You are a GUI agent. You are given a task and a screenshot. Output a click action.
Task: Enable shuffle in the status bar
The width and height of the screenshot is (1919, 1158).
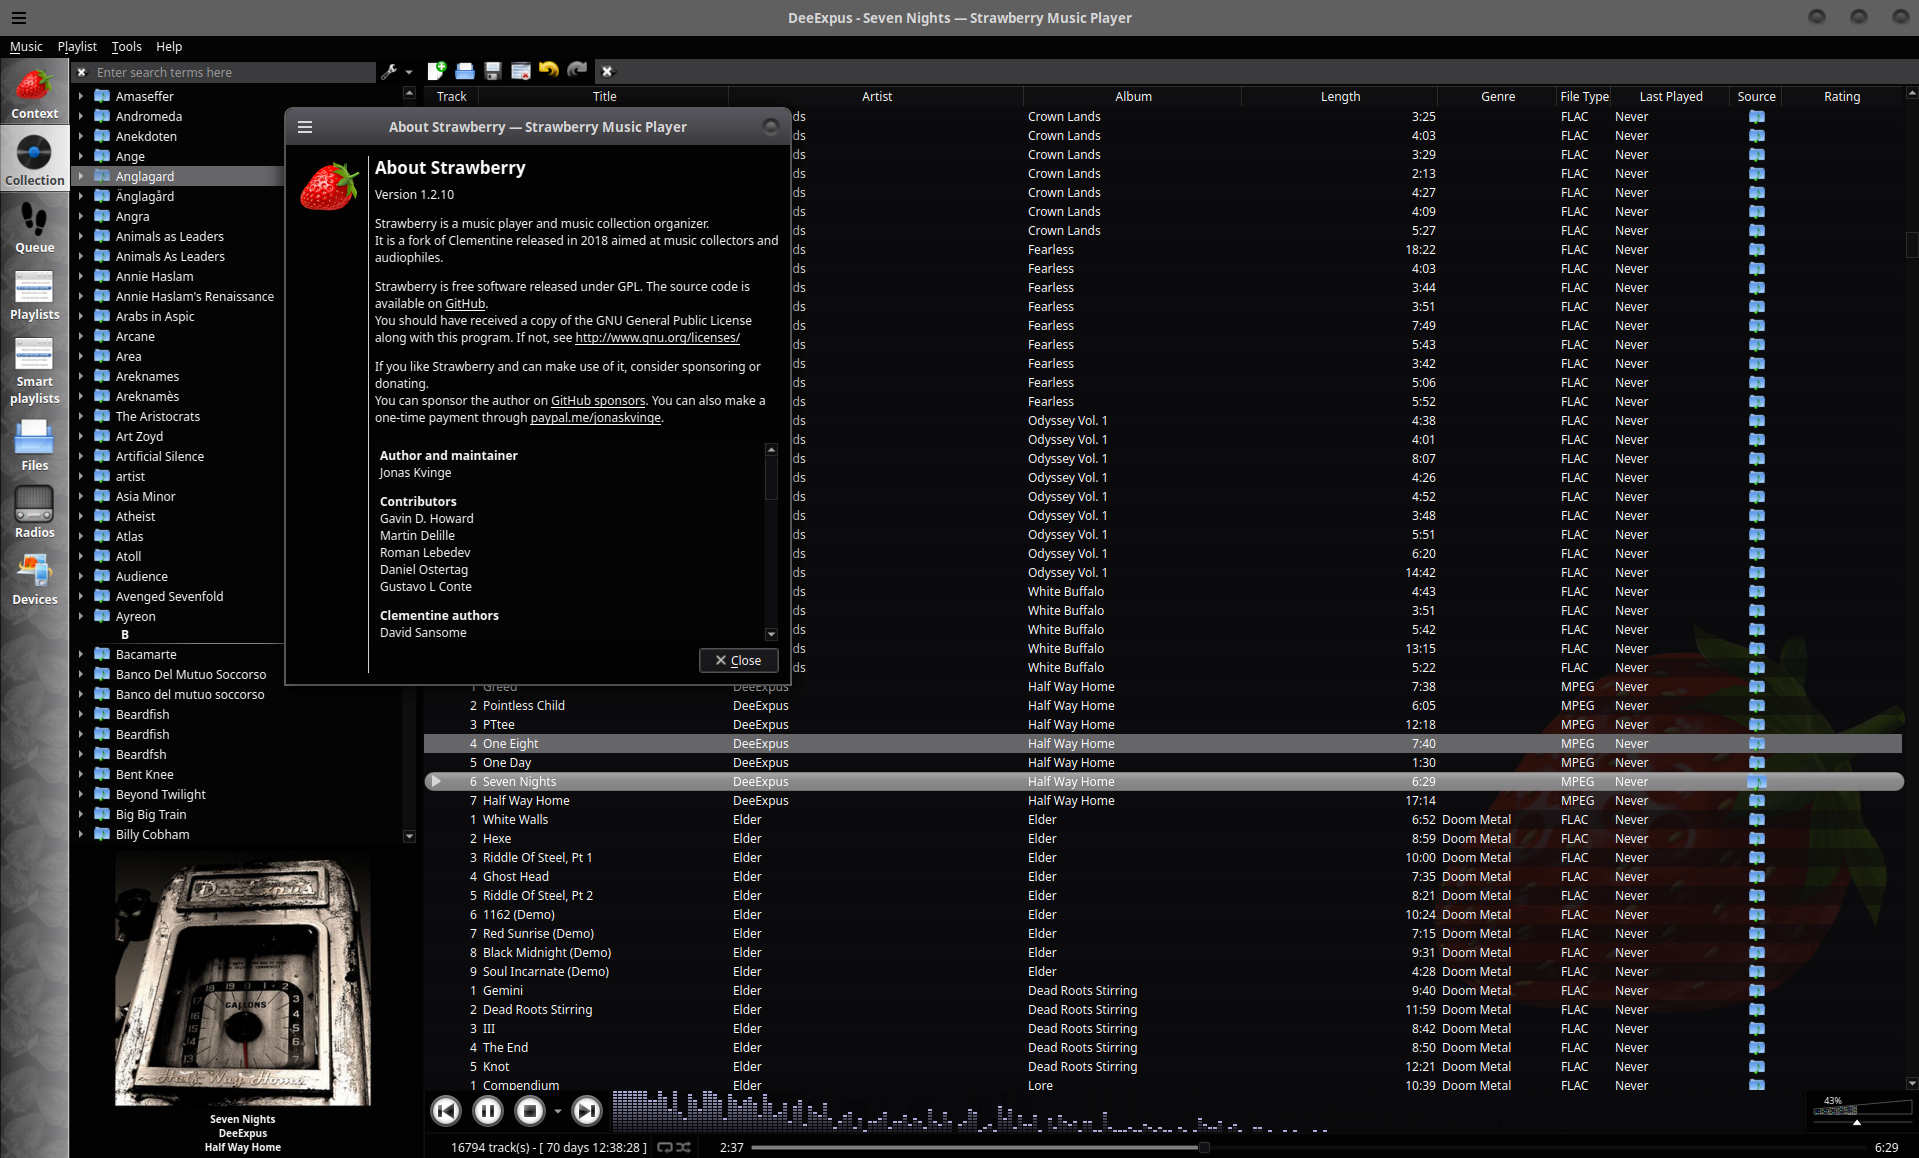[x=683, y=1148]
